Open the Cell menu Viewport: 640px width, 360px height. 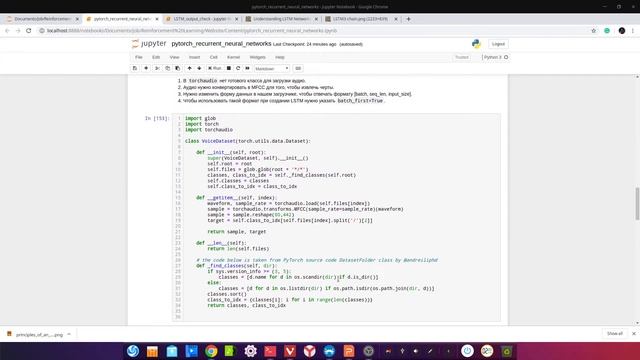pyautogui.click(x=213, y=57)
